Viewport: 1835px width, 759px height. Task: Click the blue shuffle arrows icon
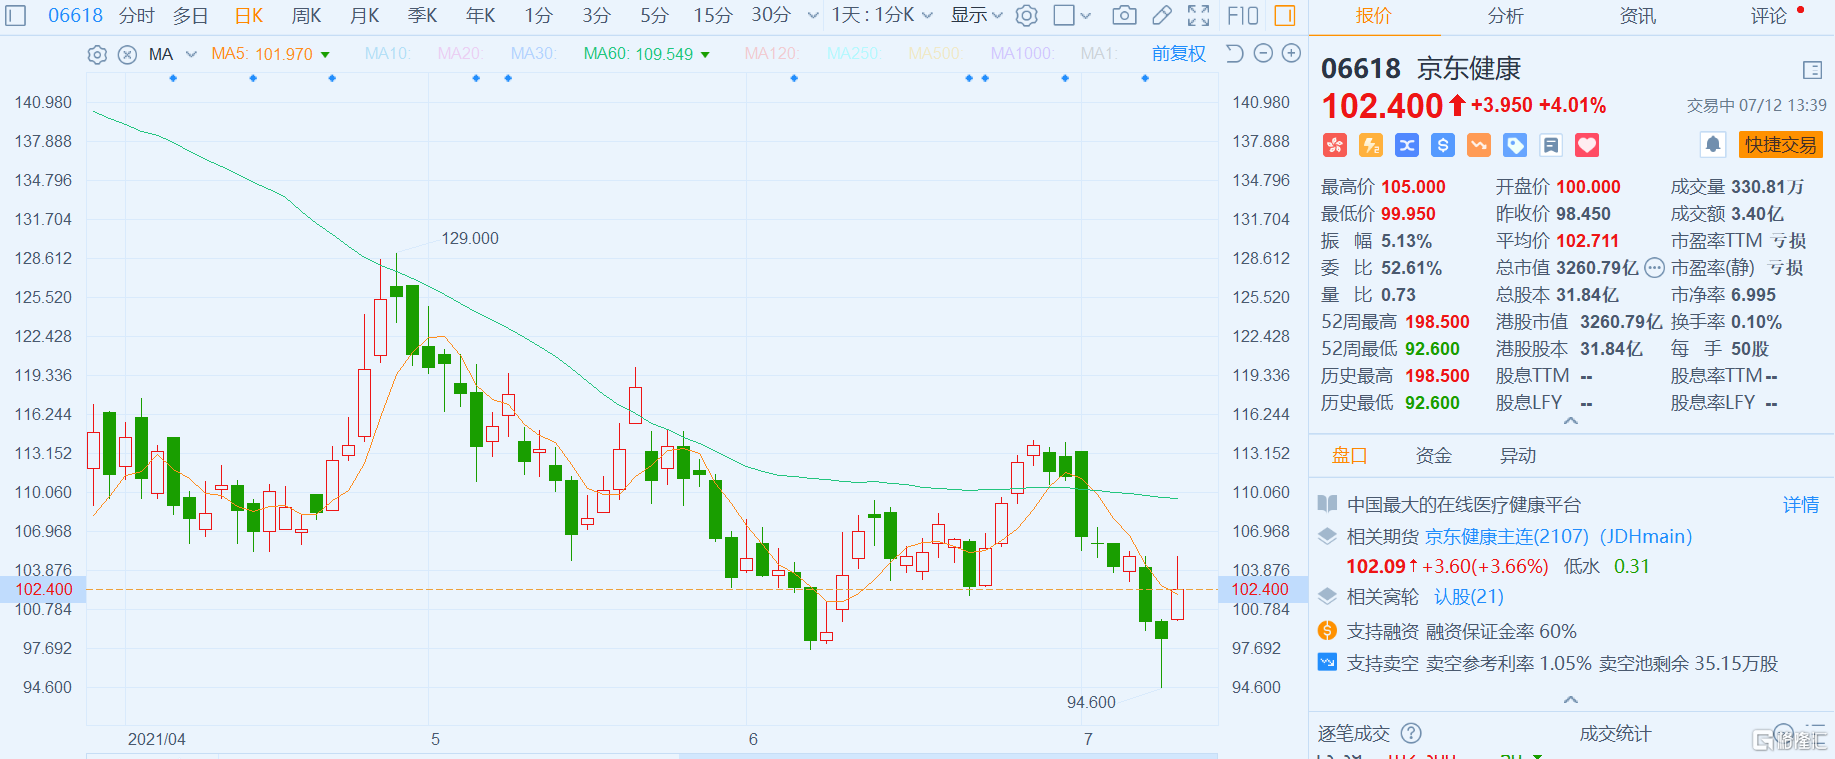(1407, 145)
